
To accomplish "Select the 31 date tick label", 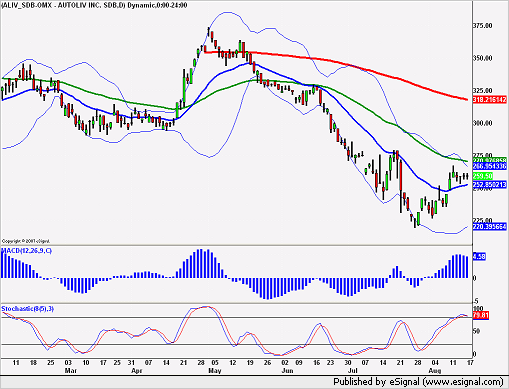I will [x=131, y=362].
